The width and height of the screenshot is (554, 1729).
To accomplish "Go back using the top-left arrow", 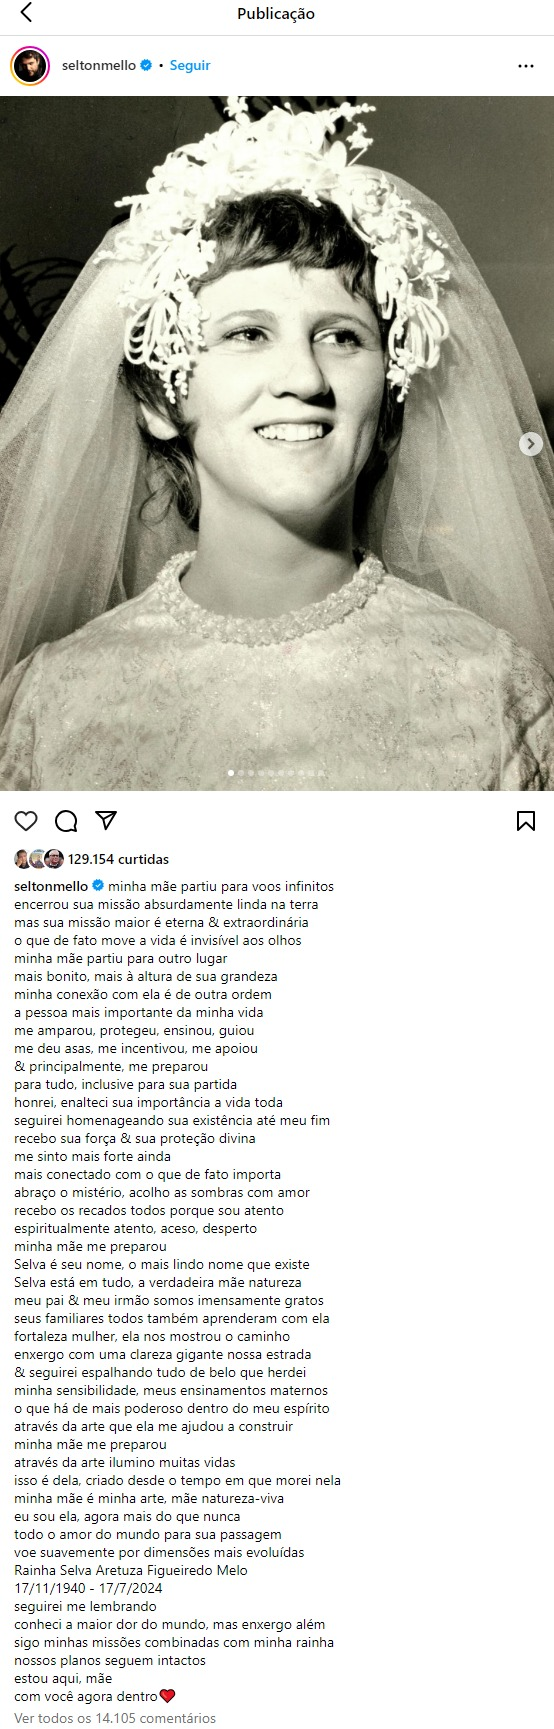I will (26, 13).
